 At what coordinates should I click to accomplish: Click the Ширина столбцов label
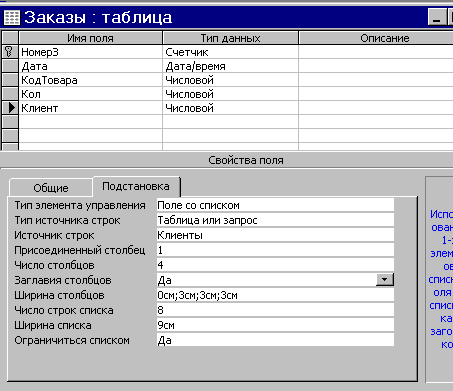point(59,295)
